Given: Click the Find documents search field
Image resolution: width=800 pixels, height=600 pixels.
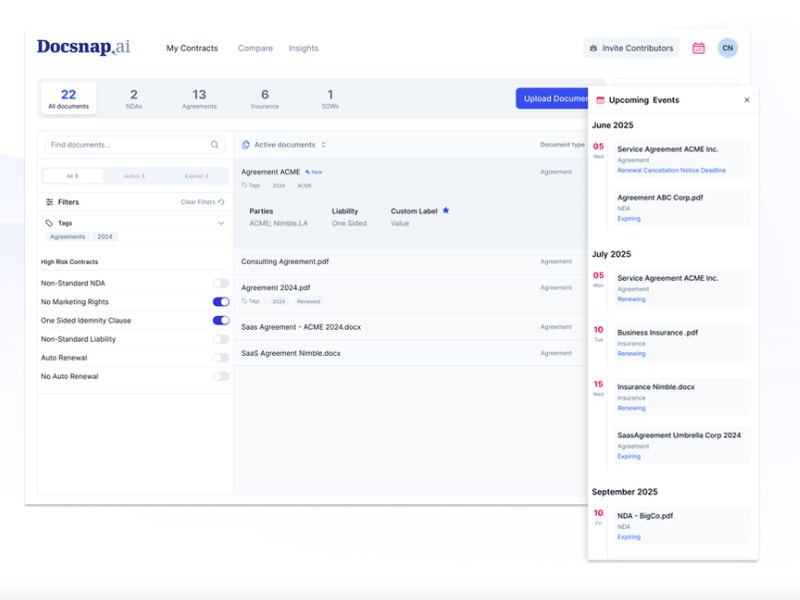Looking at the screenshot, I should click(x=125, y=145).
